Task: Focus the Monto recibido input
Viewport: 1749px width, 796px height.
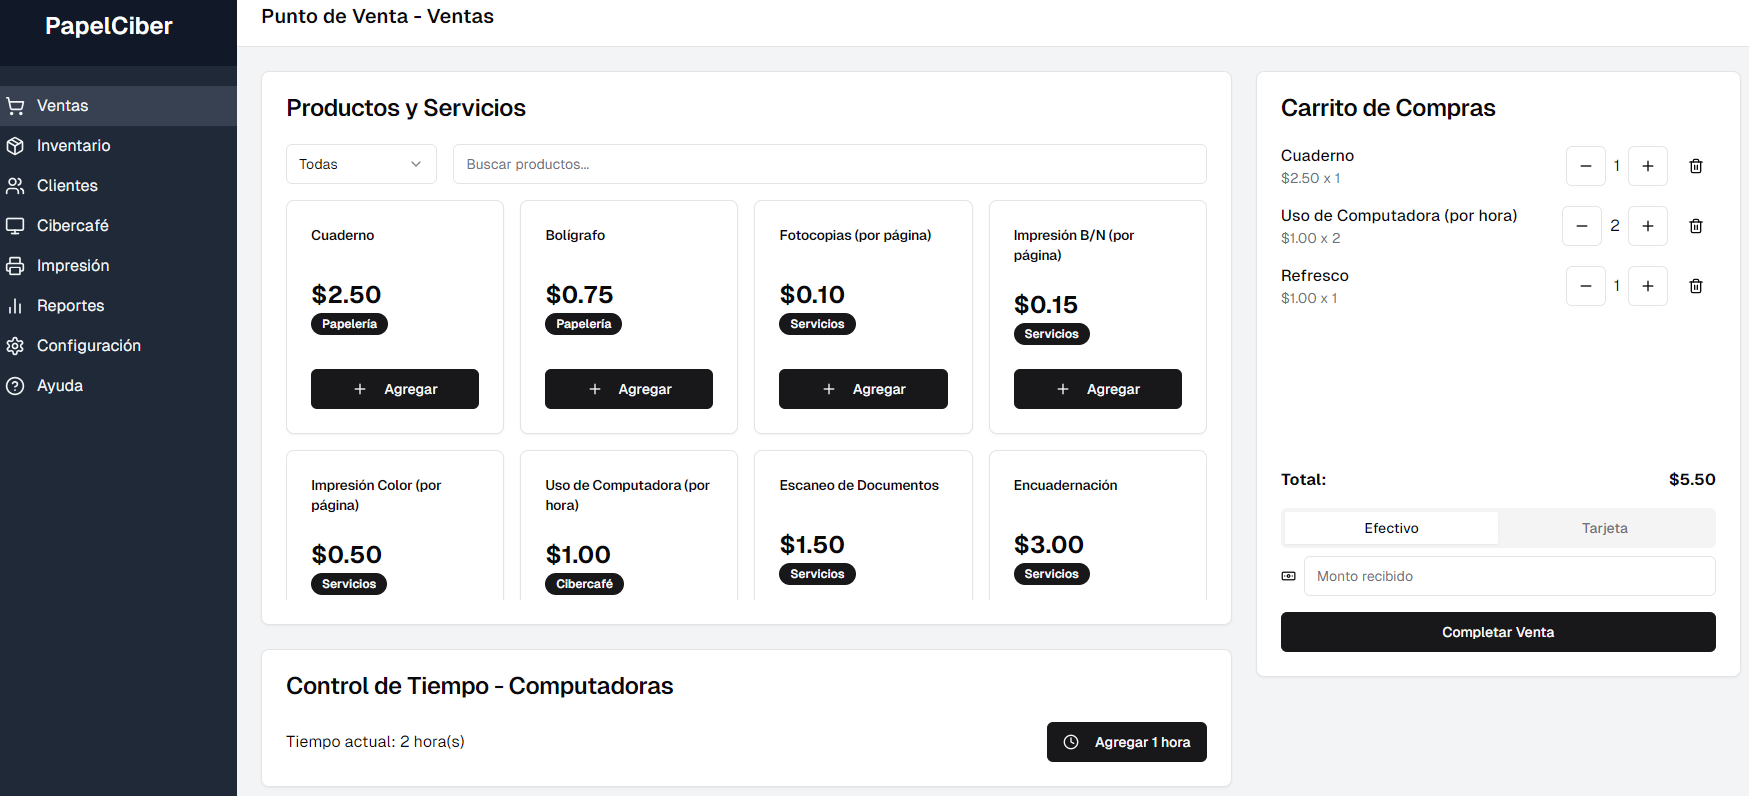Action: point(1510,576)
